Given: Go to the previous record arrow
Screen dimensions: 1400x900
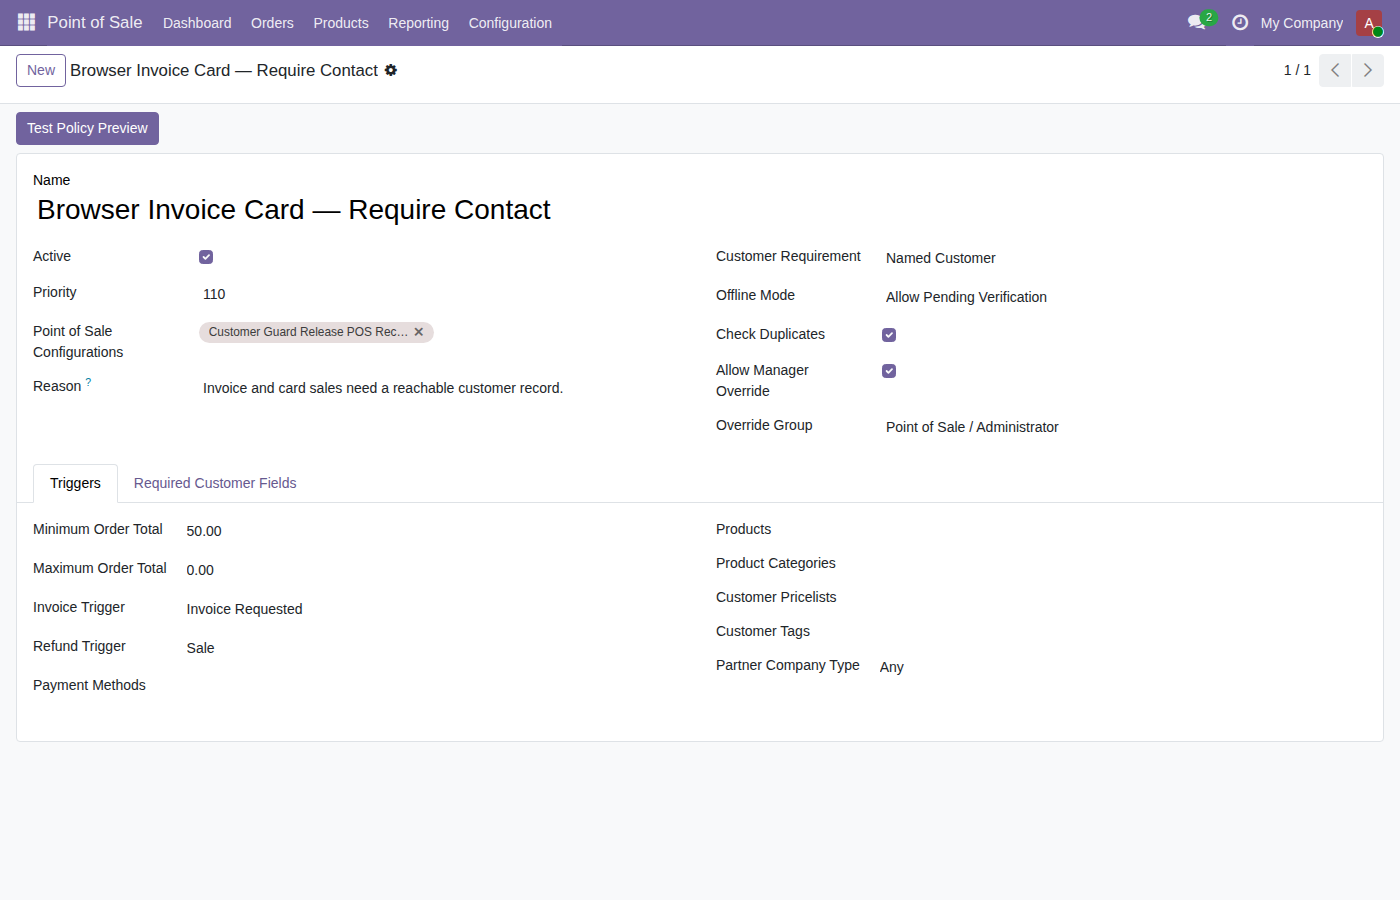Looking at the screenshot, I should click(x=1335, y=70).
